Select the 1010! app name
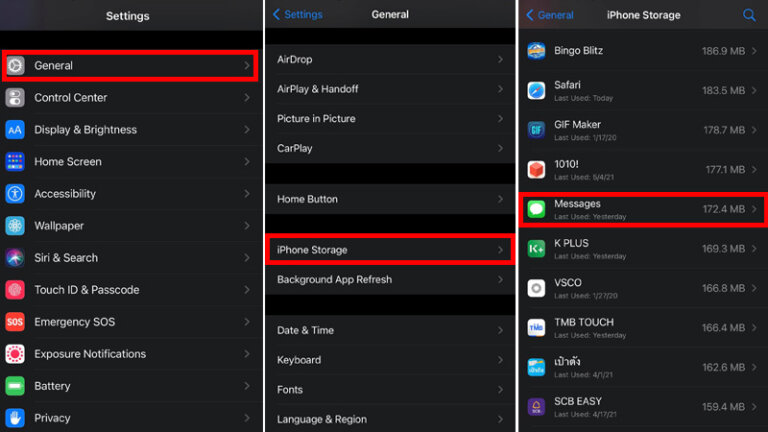This screenshot has height=432, width=768. 566,164
